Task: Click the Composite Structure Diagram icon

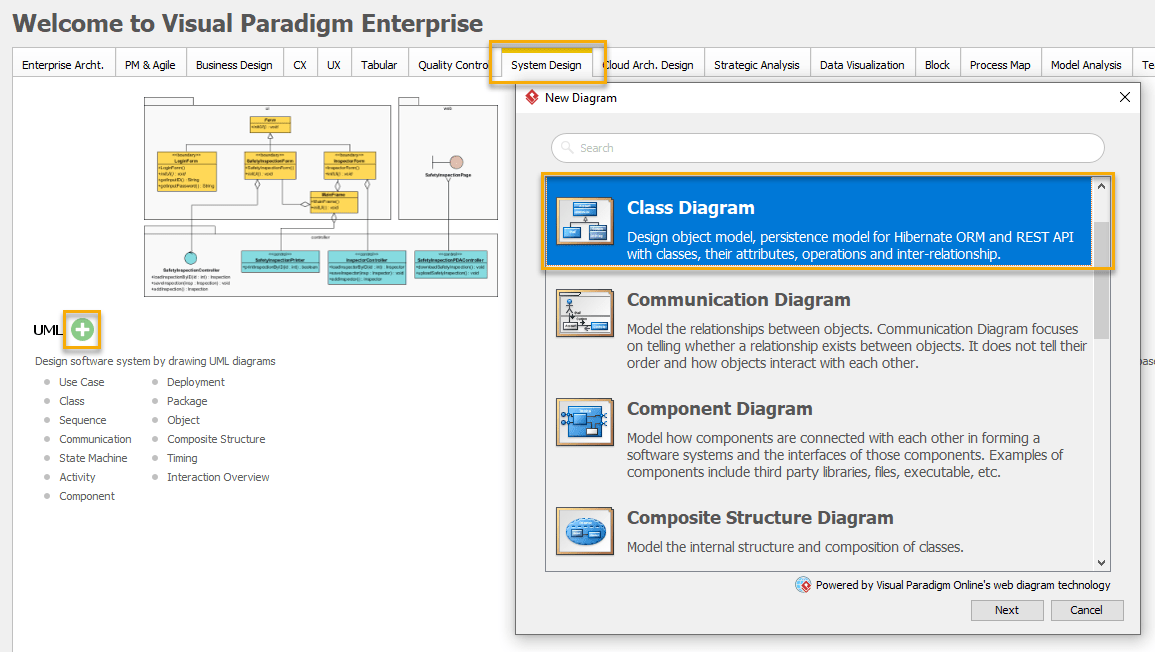Action: (x=586, y=531)
